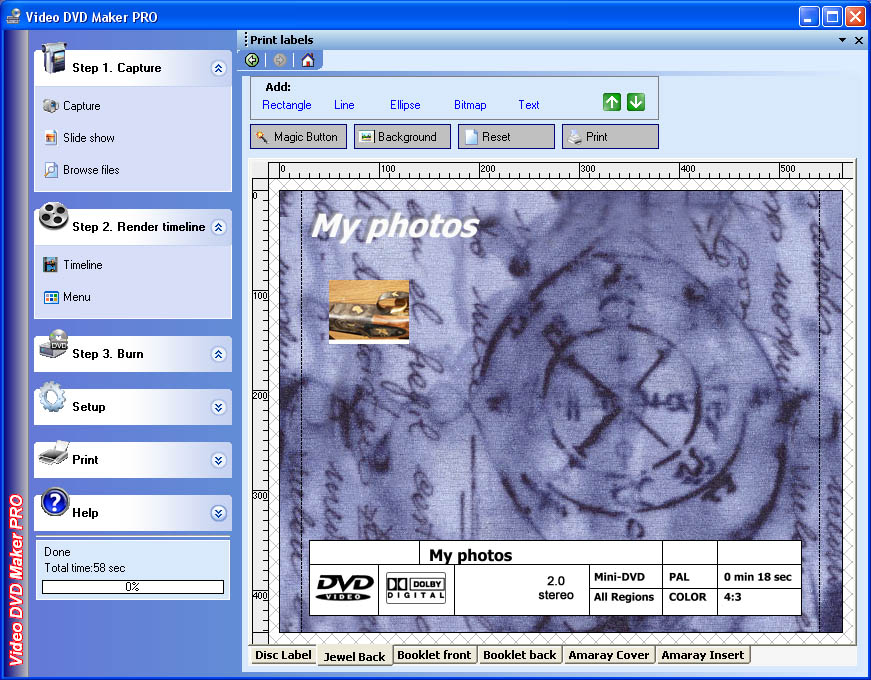Viewport: 871px width, 680px height.
Task: Select the photo thumbnail on the label
Action: [x=369, y=311]
